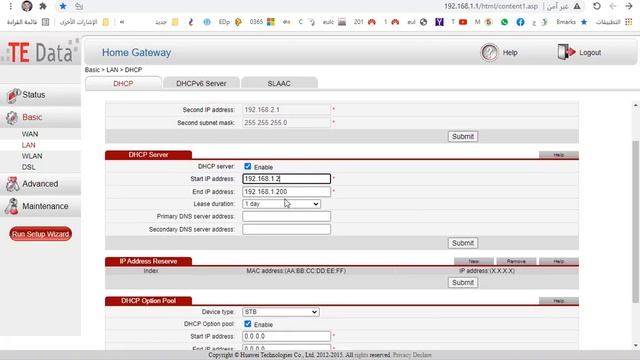Click the Help text link in header
640x360 pixels.
coord(510,53)
